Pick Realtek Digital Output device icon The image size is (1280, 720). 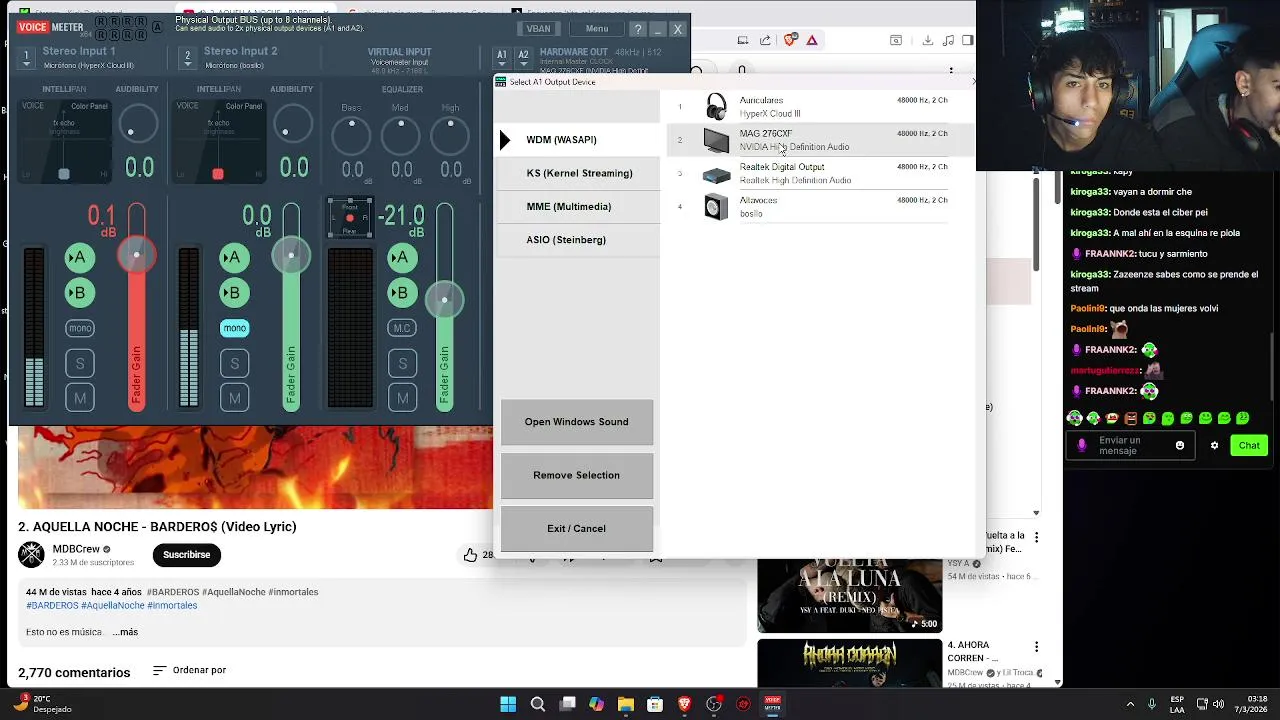tap(716, 175)
